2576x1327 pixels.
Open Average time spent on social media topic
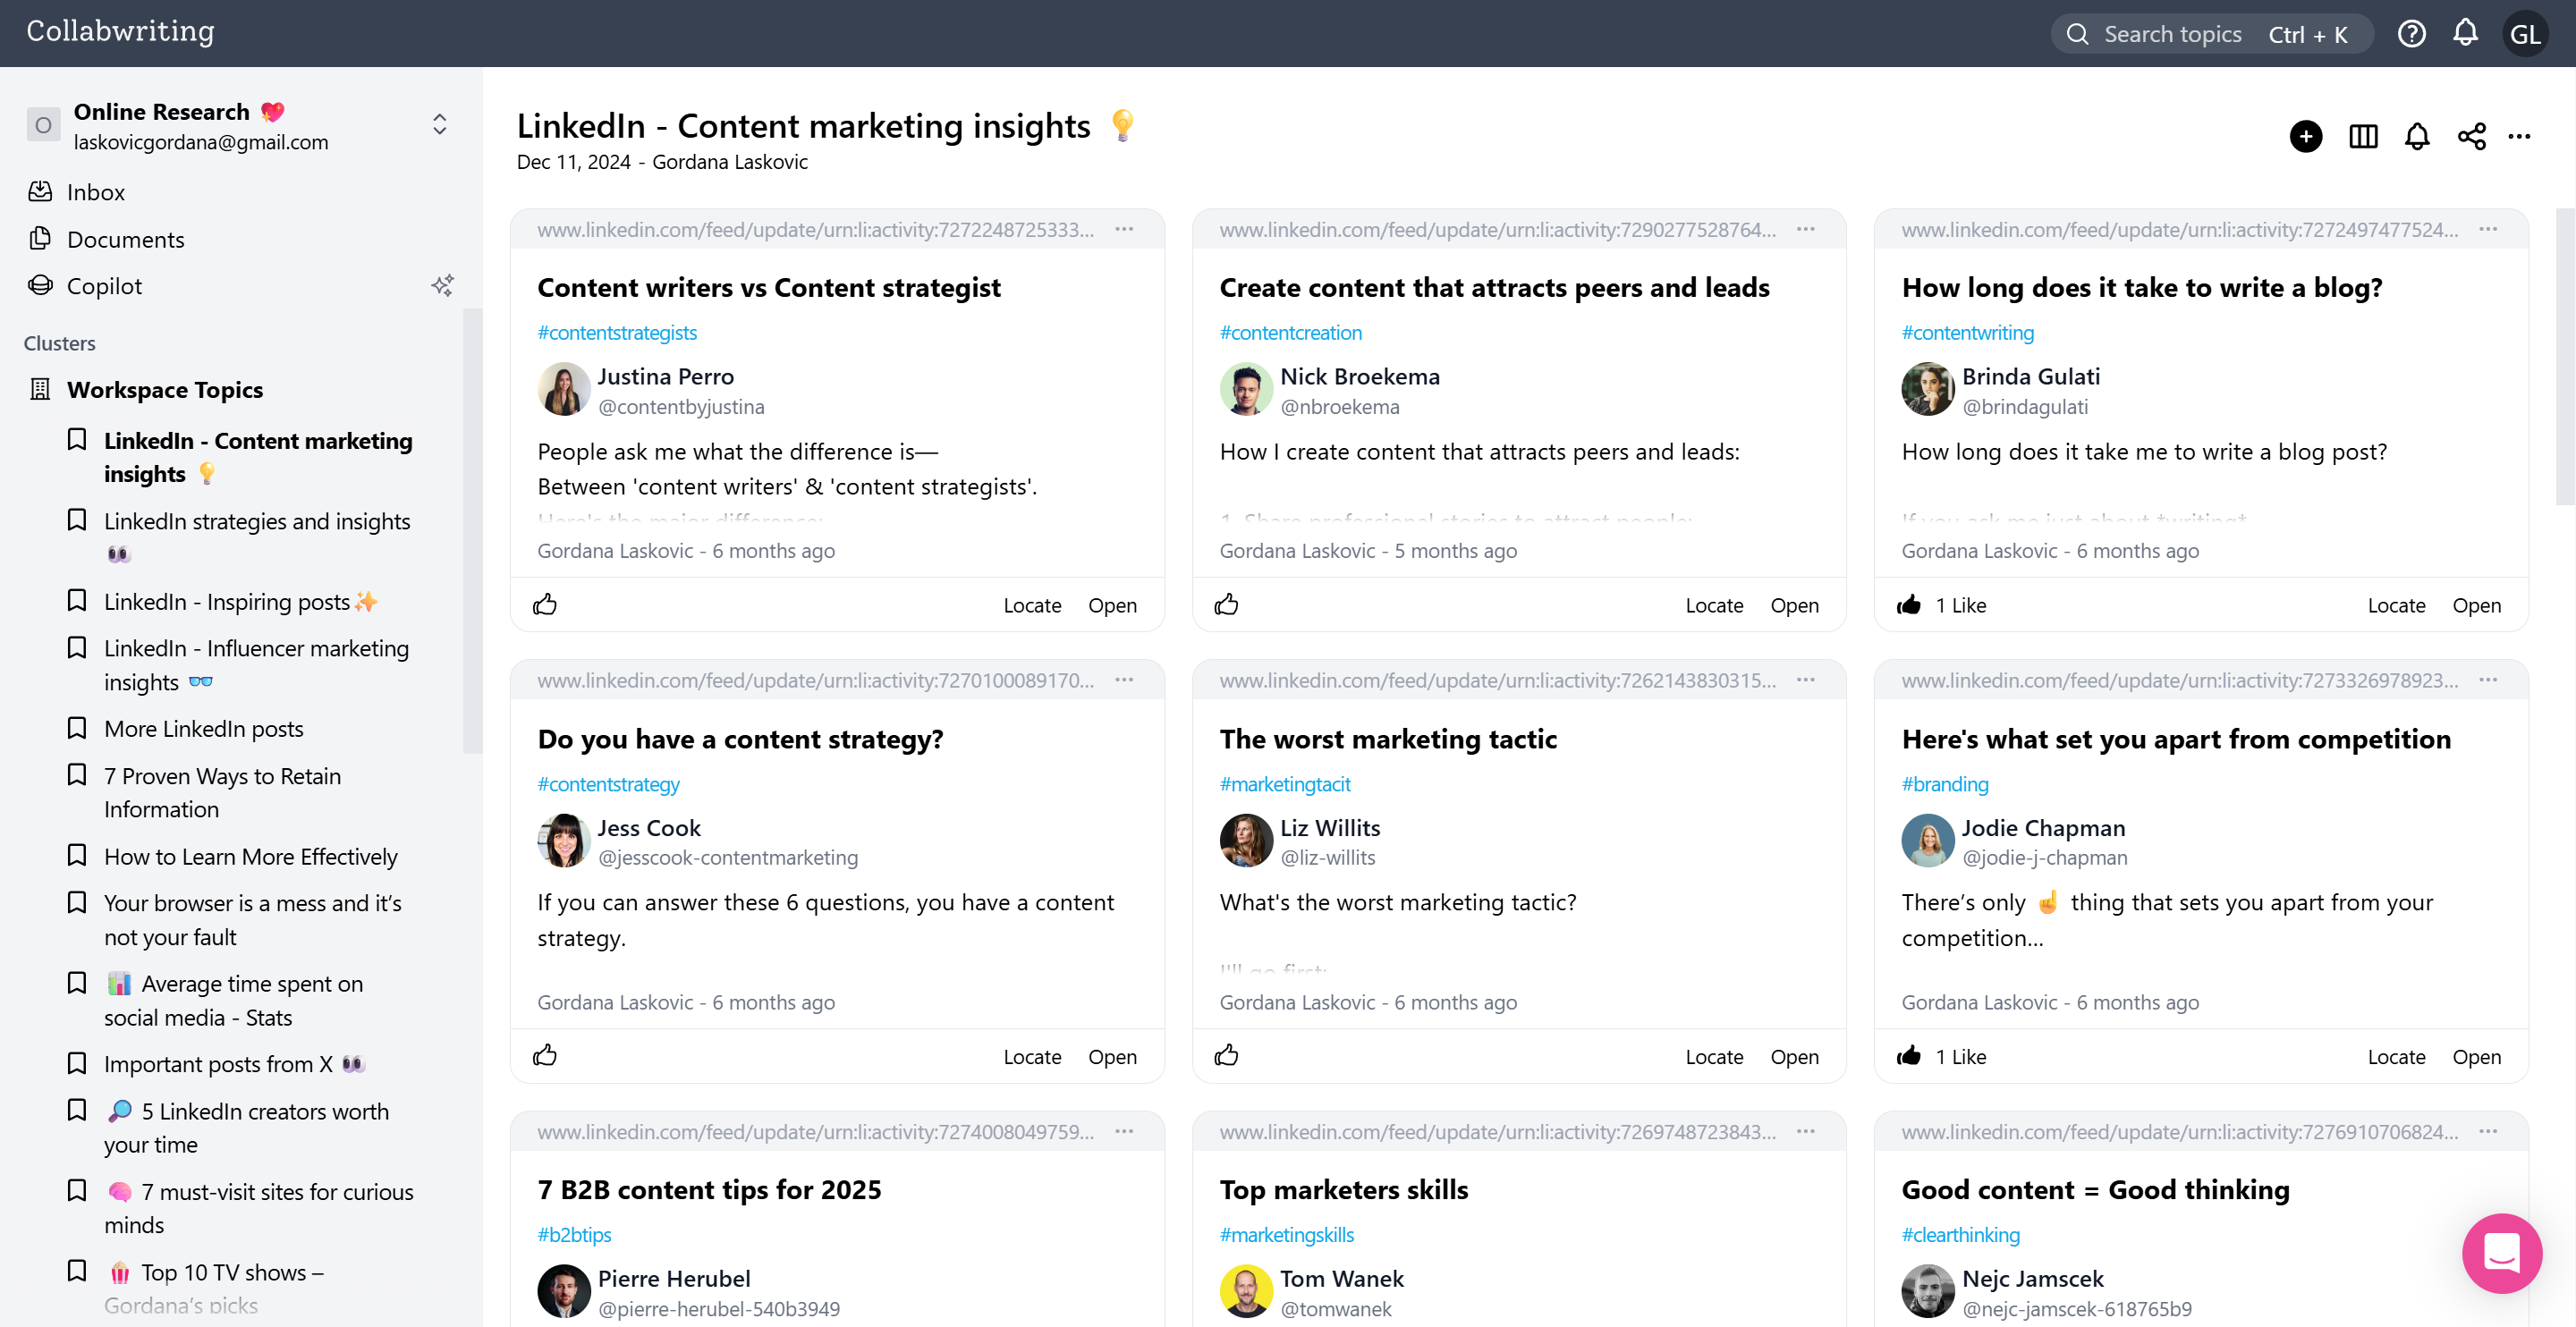click(x=233, y=1000)
